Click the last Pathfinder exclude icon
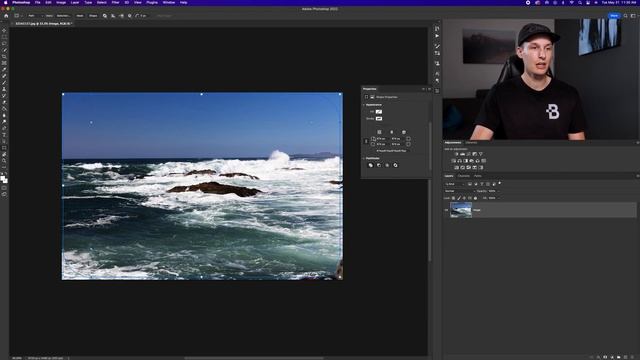Image resolution: width=640 pixels, height=360 pixels. 395,165
